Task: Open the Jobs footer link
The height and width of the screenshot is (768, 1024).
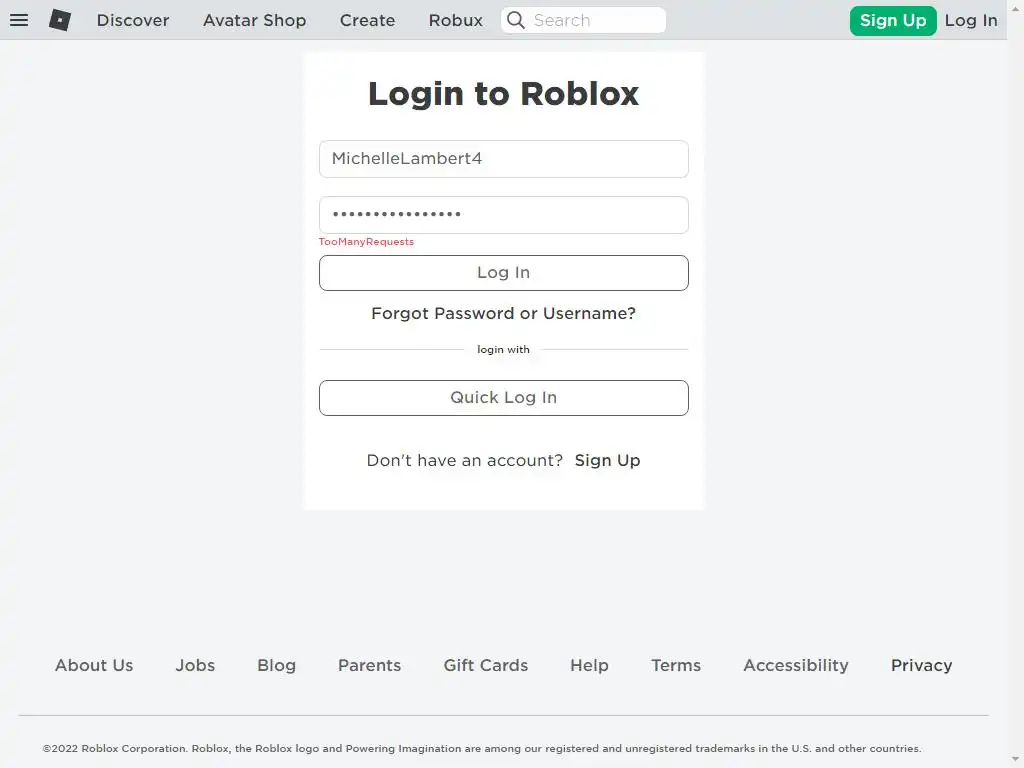Action: pos(195,665)
